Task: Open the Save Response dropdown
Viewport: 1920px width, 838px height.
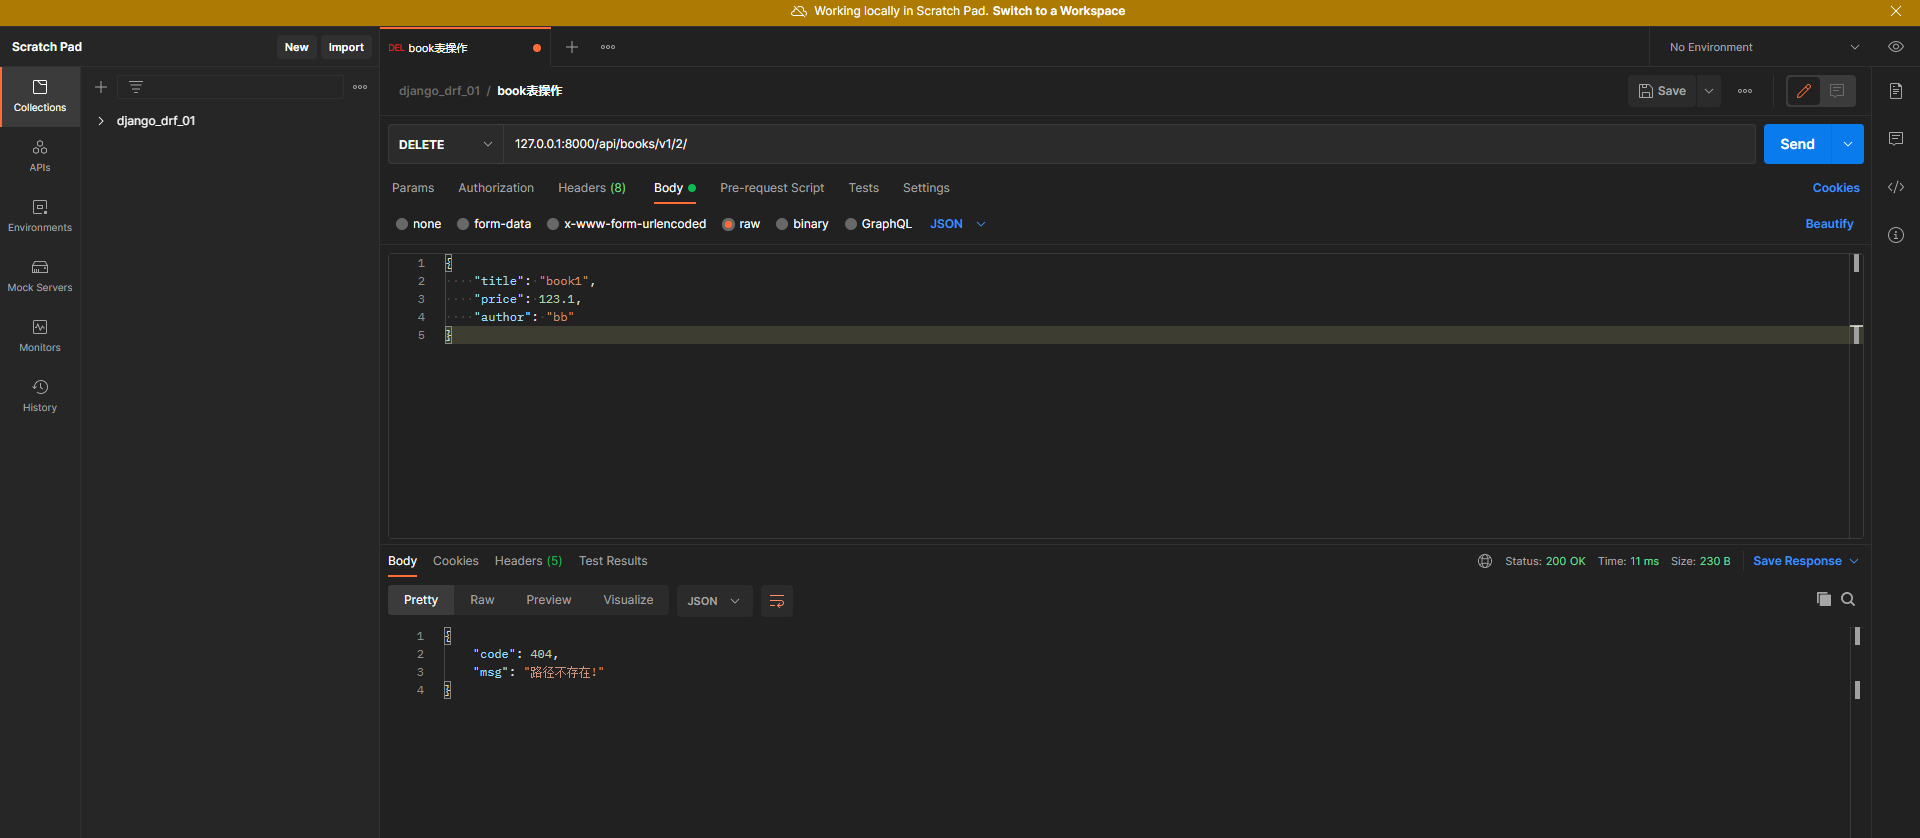Action: point(1805,561)
